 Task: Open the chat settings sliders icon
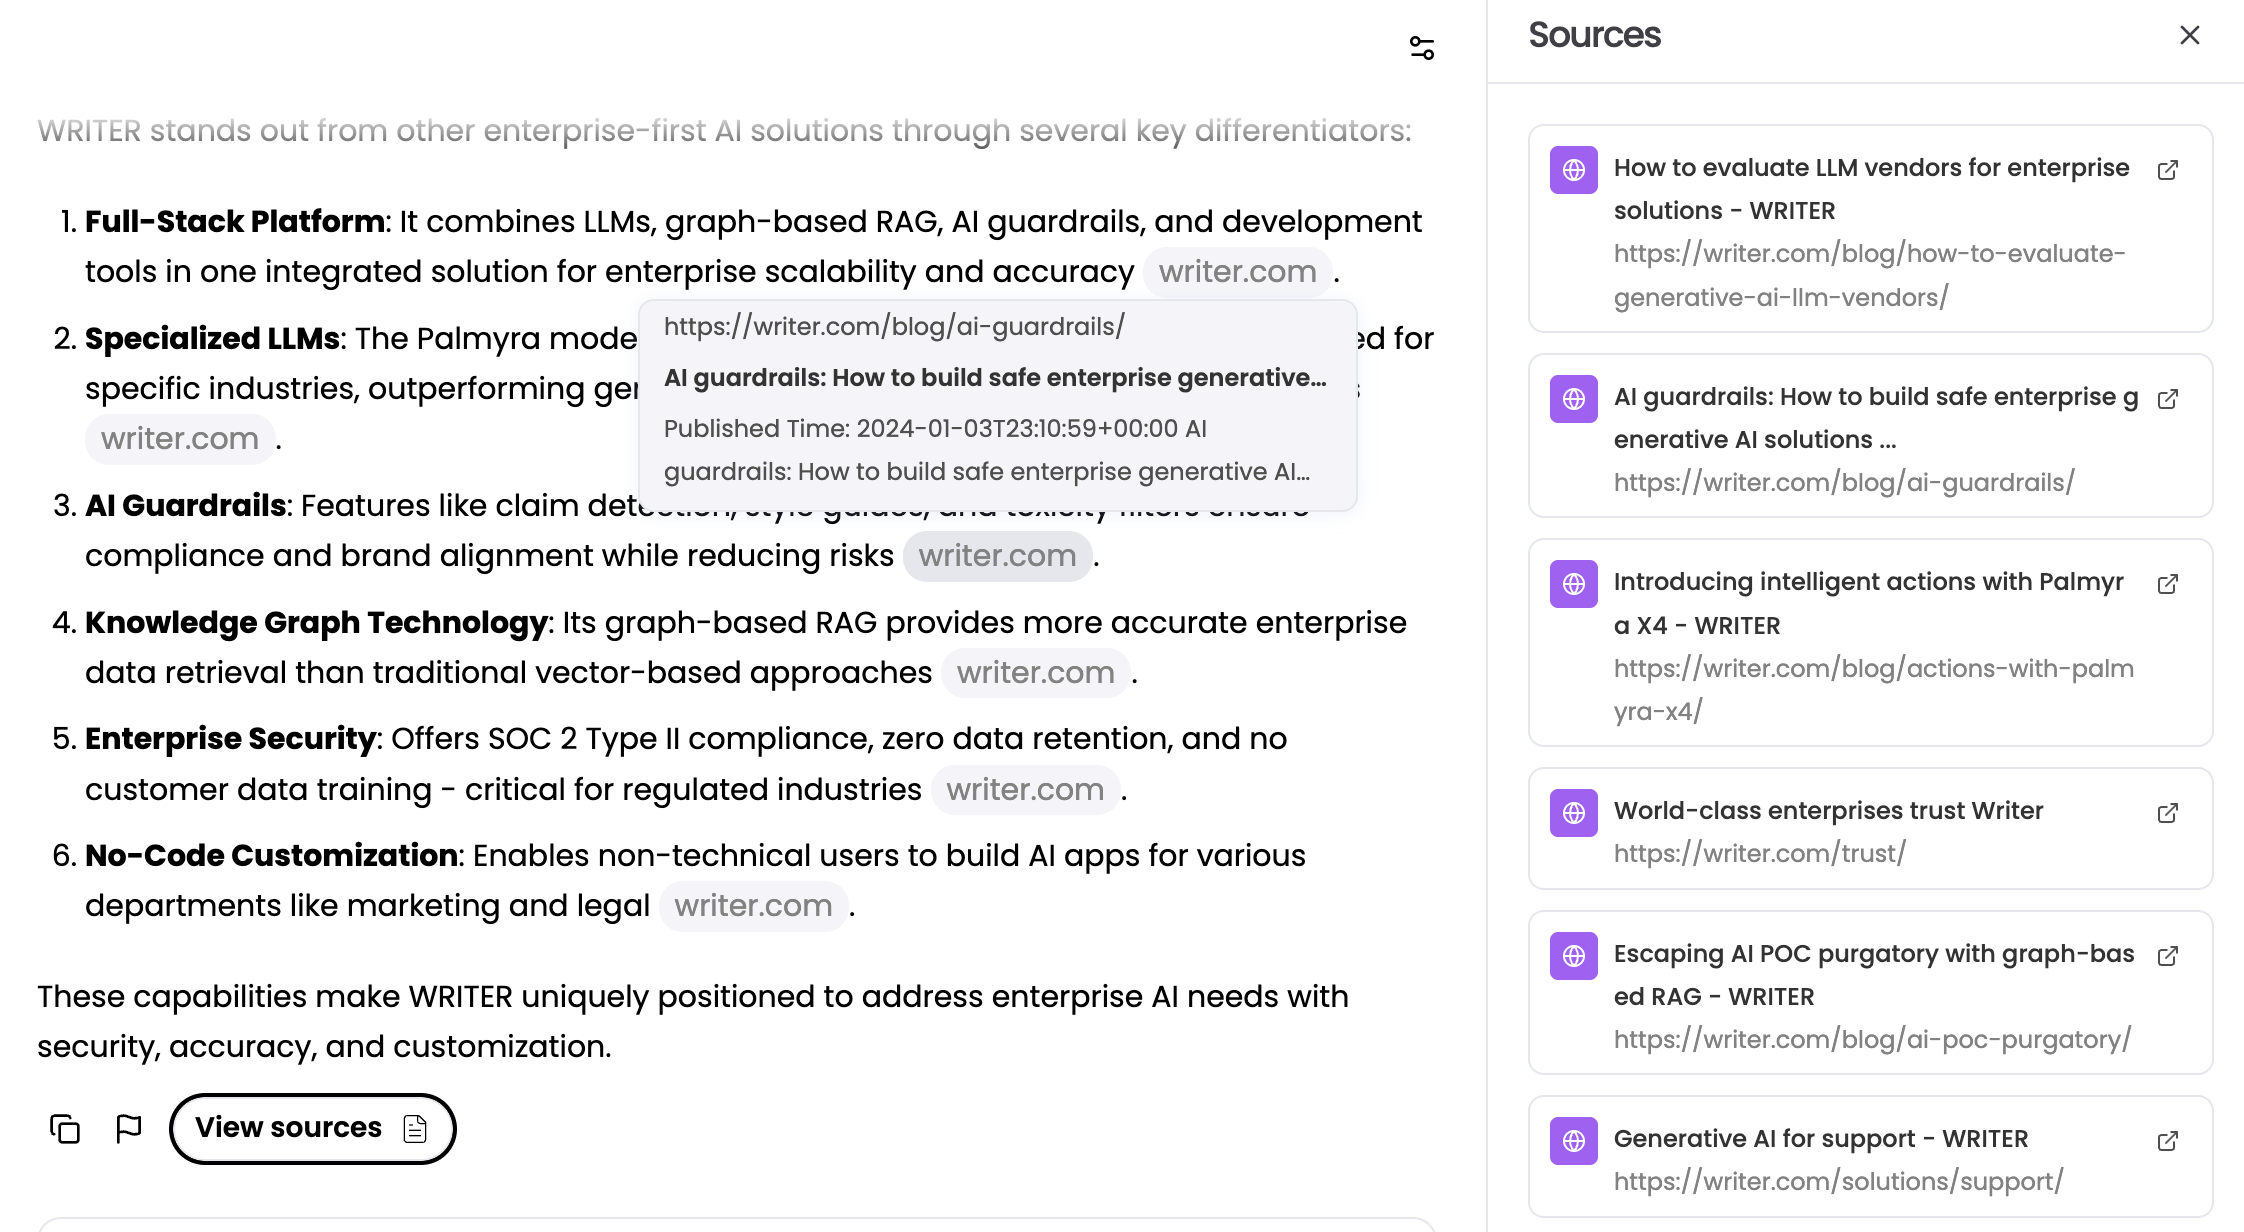(x=1421, y=48)
